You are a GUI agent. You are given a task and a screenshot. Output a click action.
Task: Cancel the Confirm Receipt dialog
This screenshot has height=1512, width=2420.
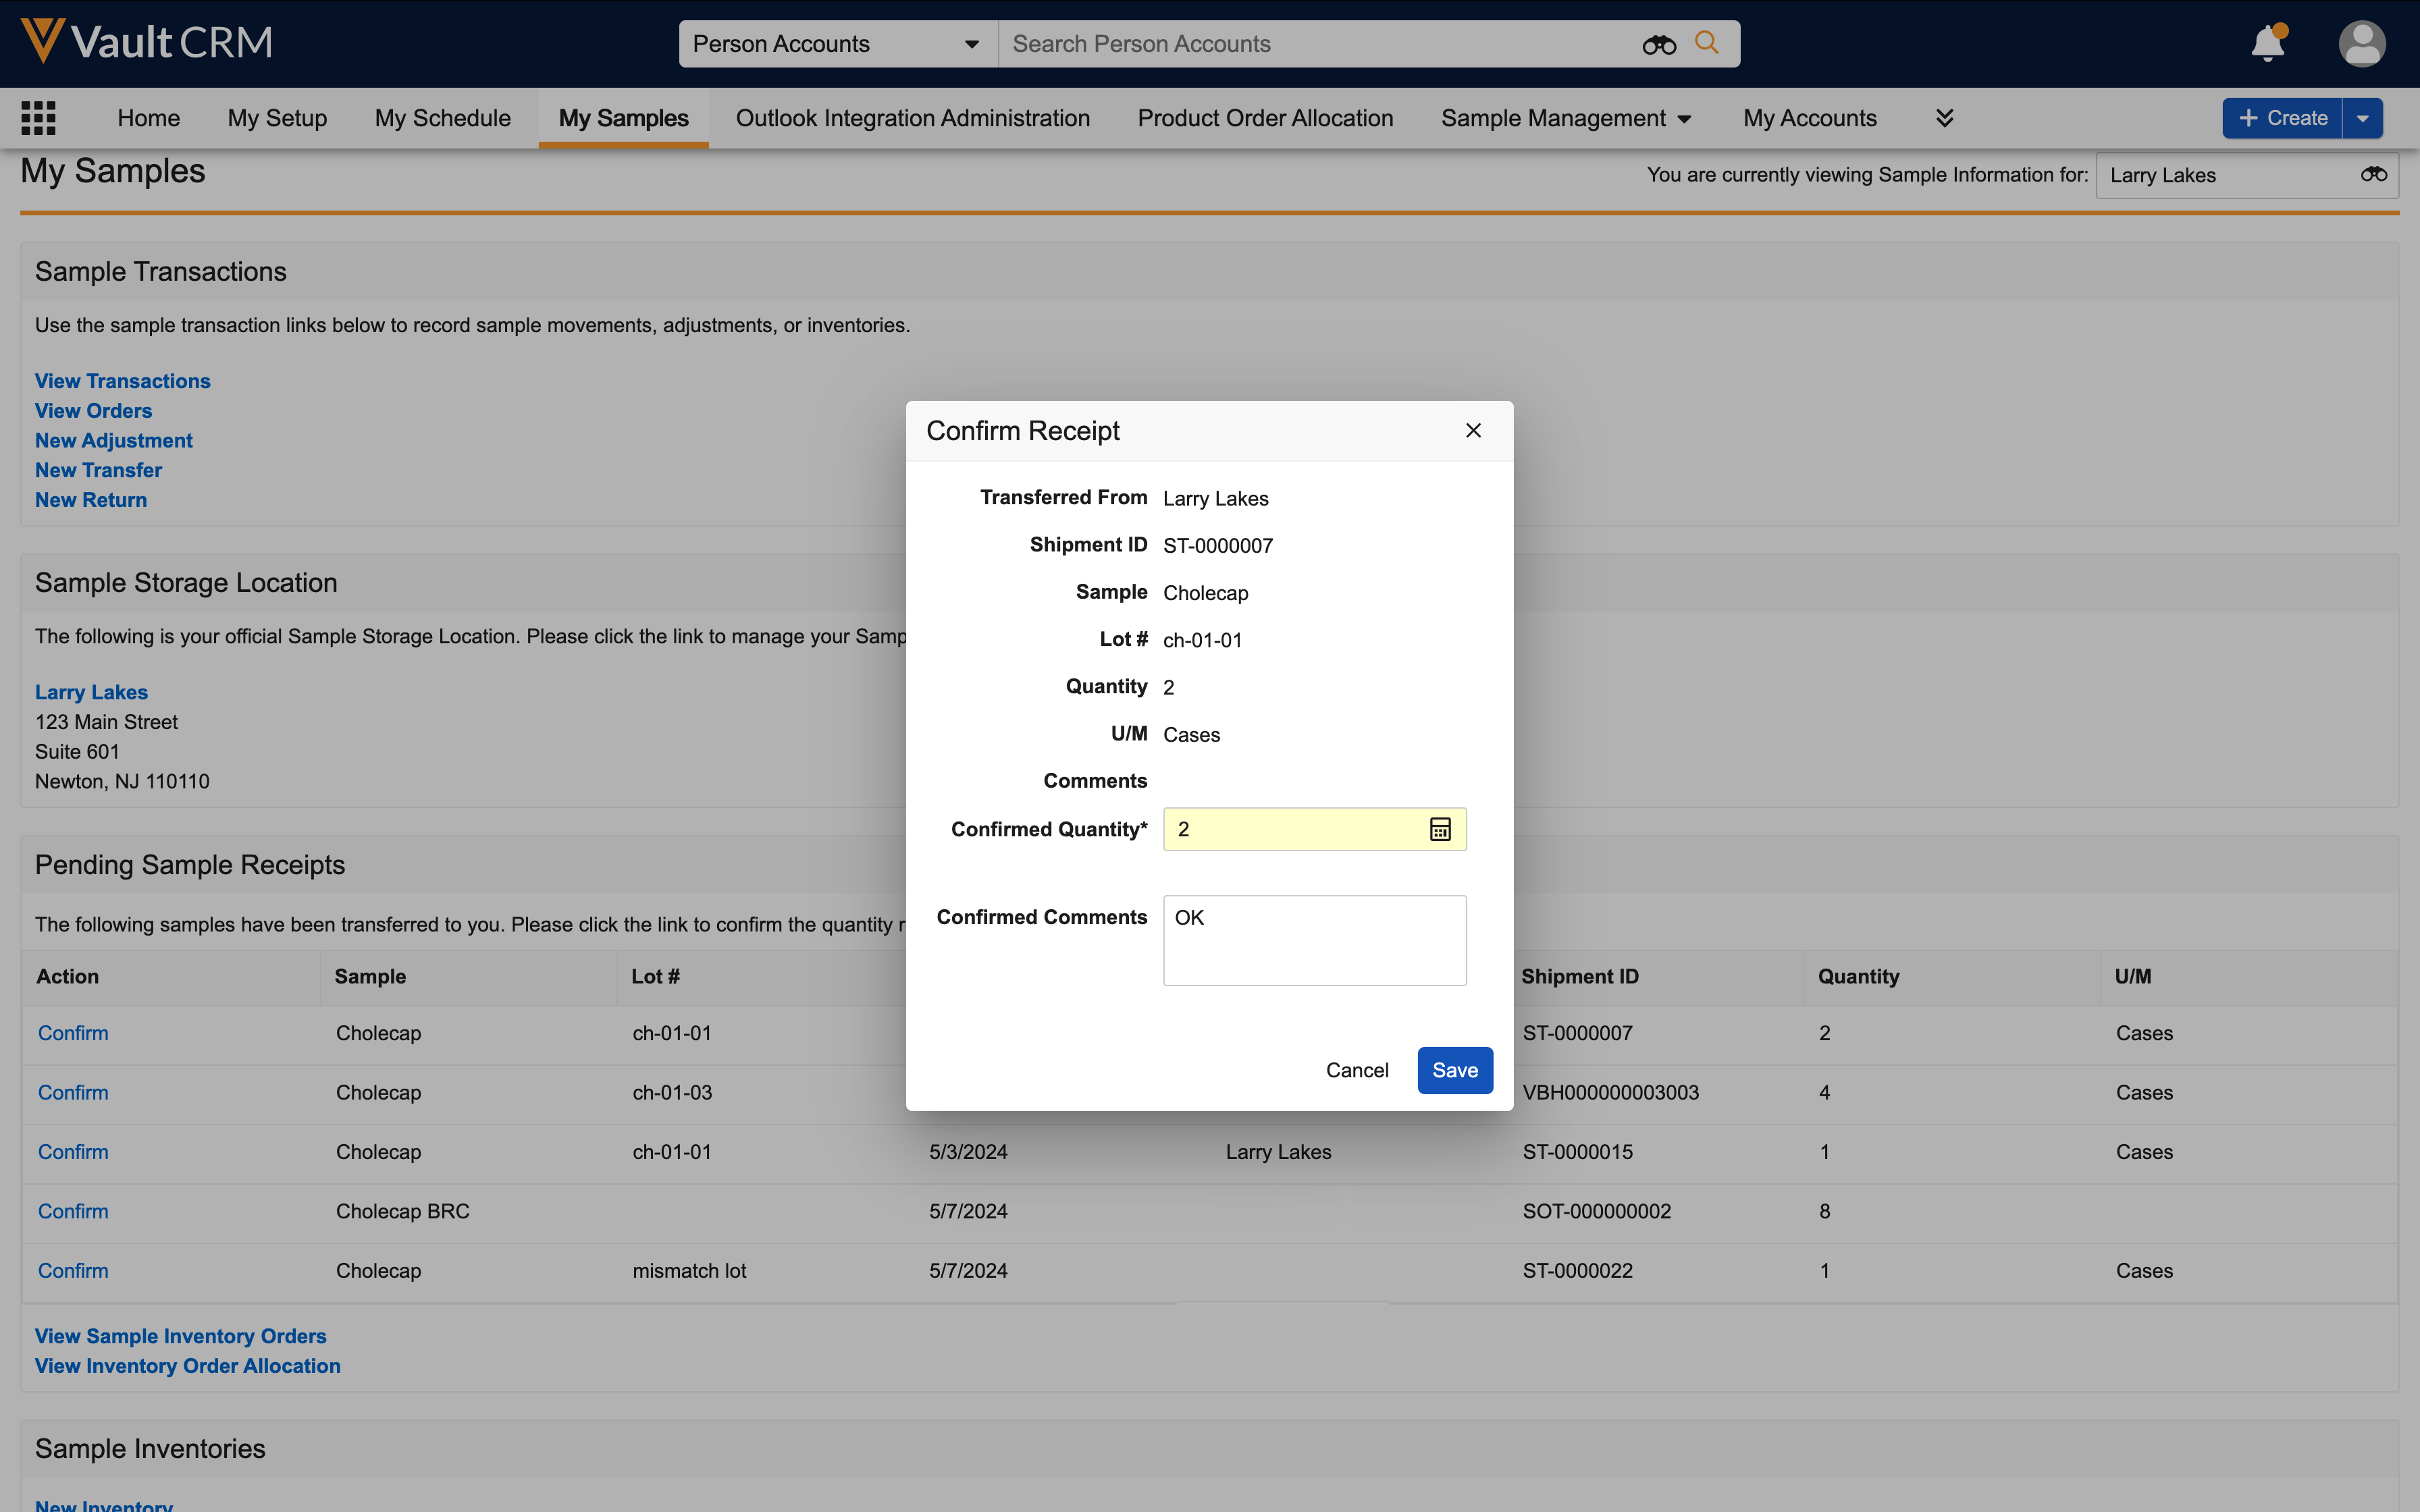pyautogui.click(x=1357, y=1070)
